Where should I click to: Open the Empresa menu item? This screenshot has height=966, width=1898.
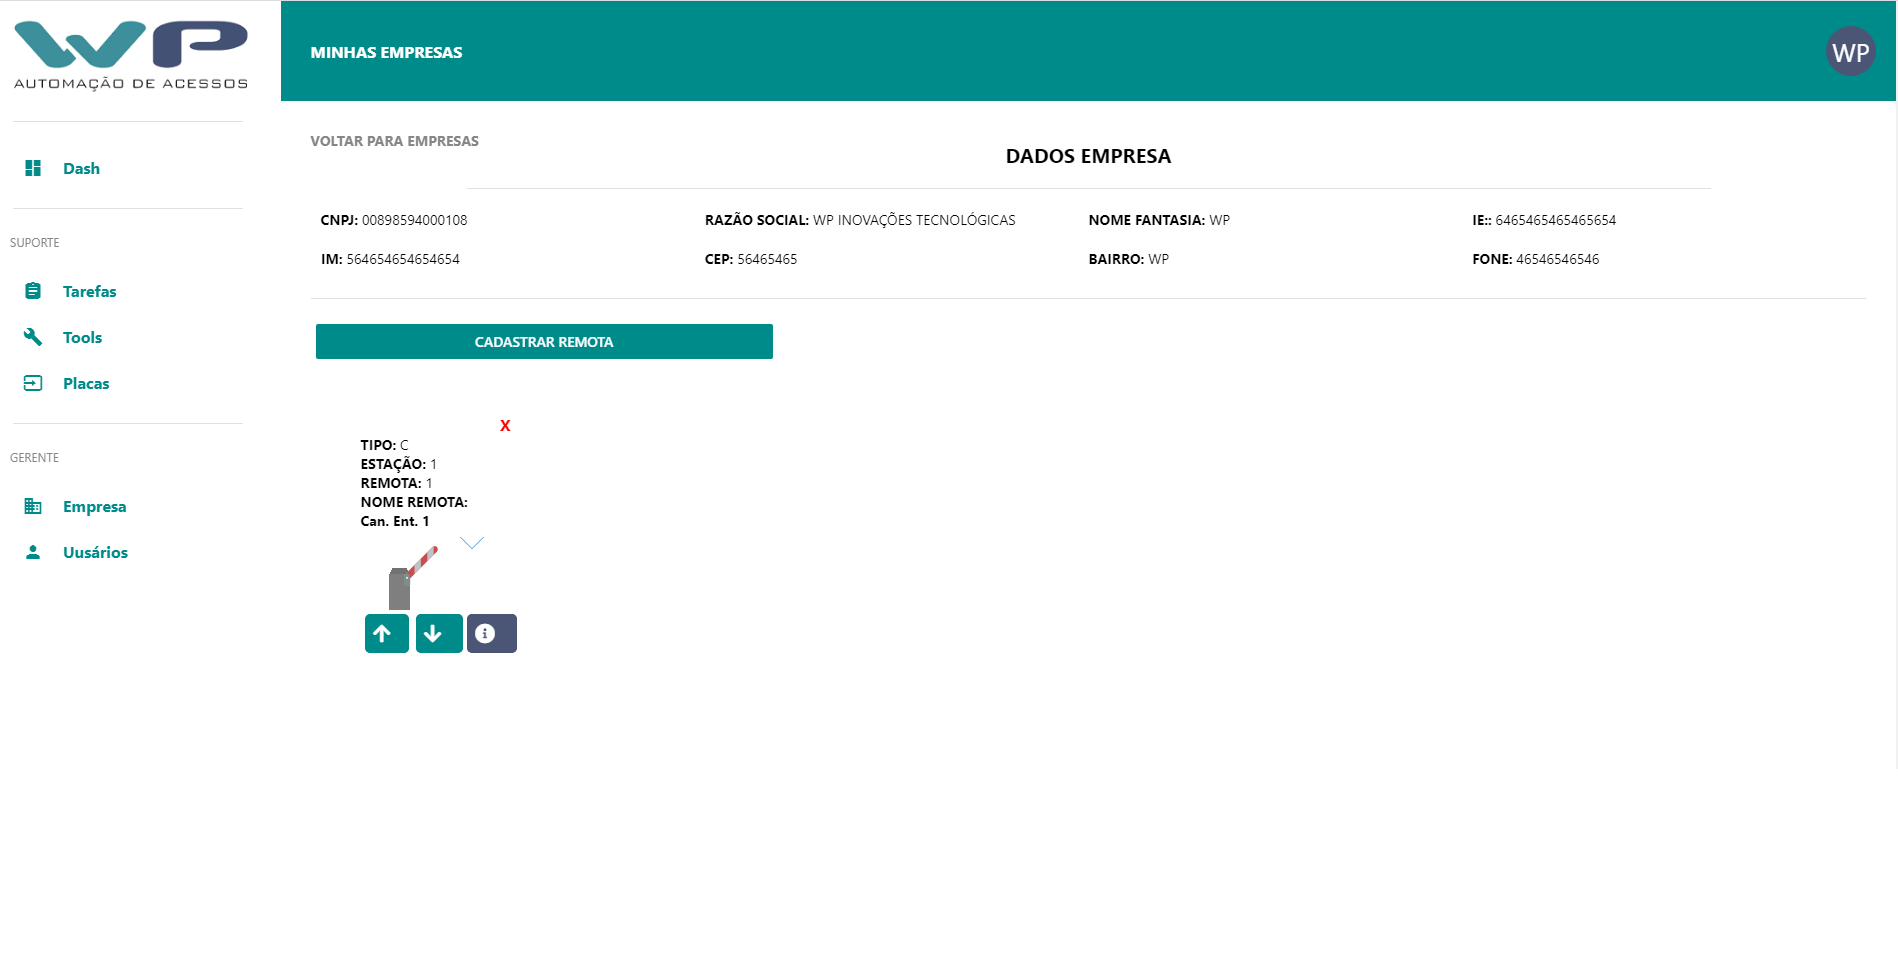(95, 506)
